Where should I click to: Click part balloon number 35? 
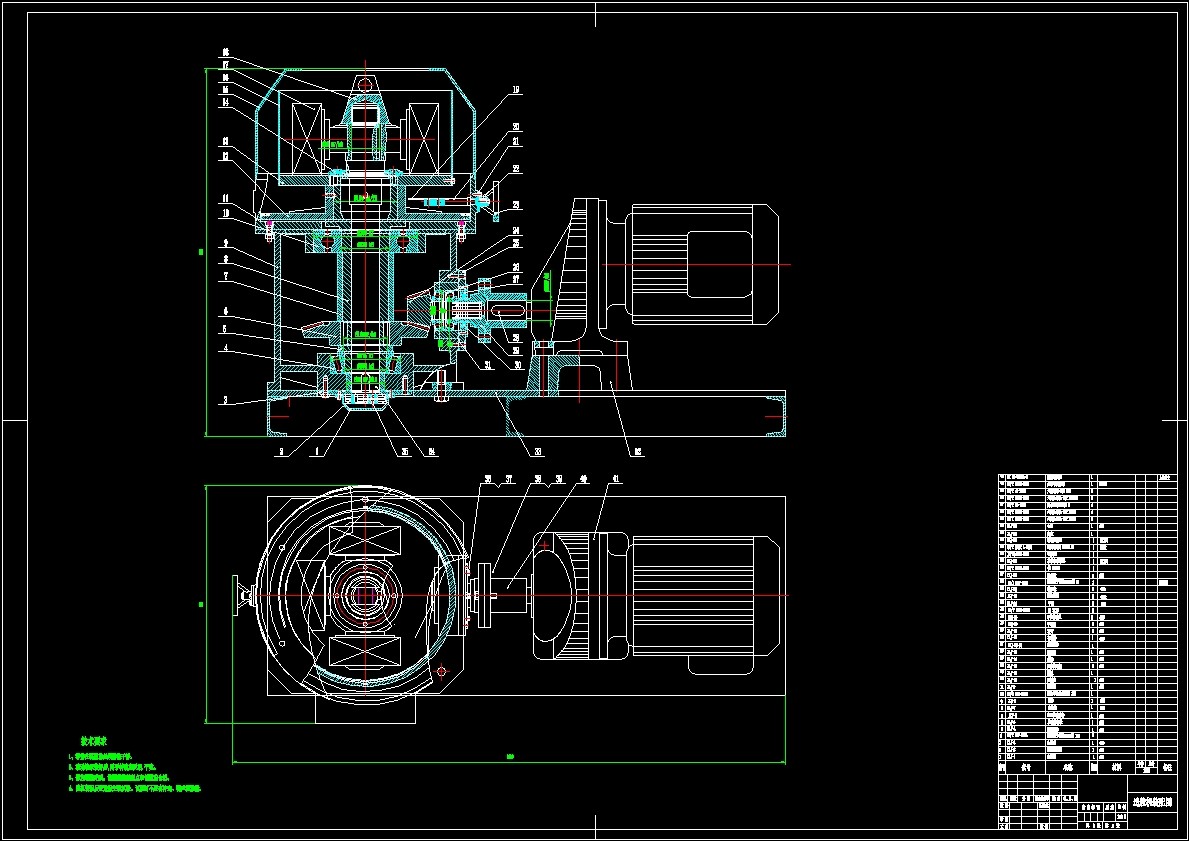pyautogui.click(x=405, y=452)
